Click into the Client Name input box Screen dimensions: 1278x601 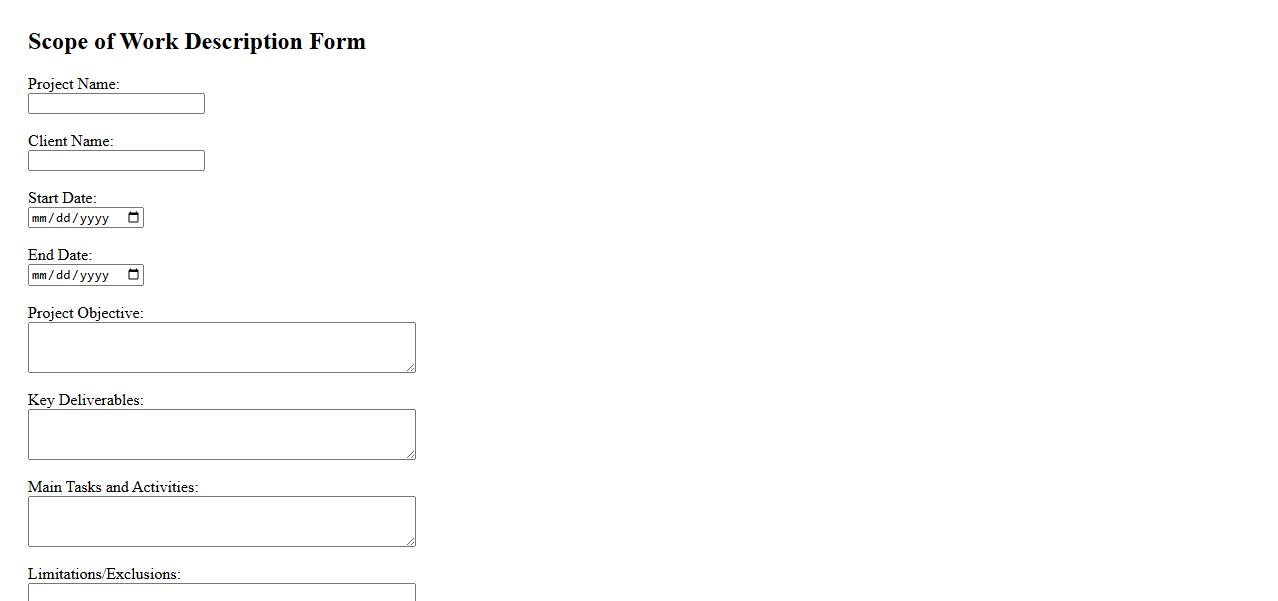[116, 161]
